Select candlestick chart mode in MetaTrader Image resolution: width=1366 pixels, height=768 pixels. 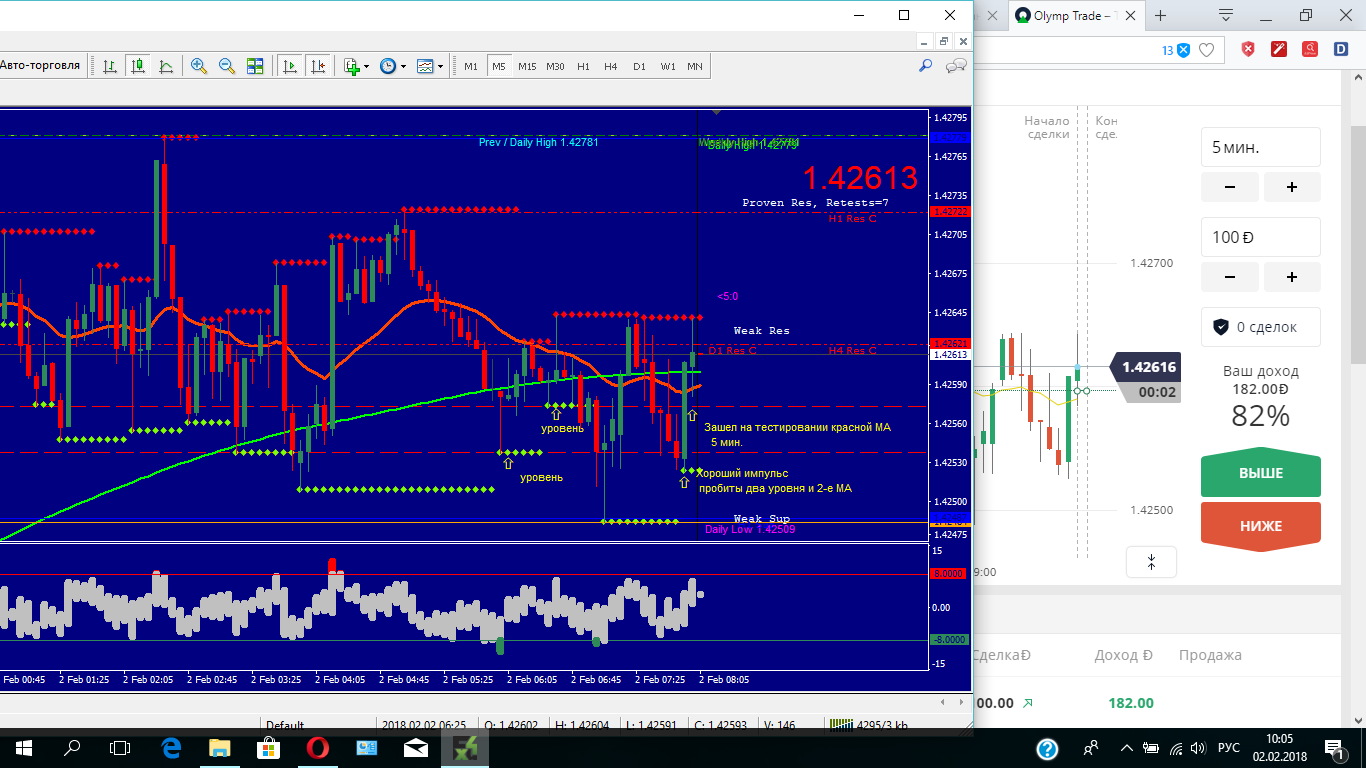click(138, 66)
